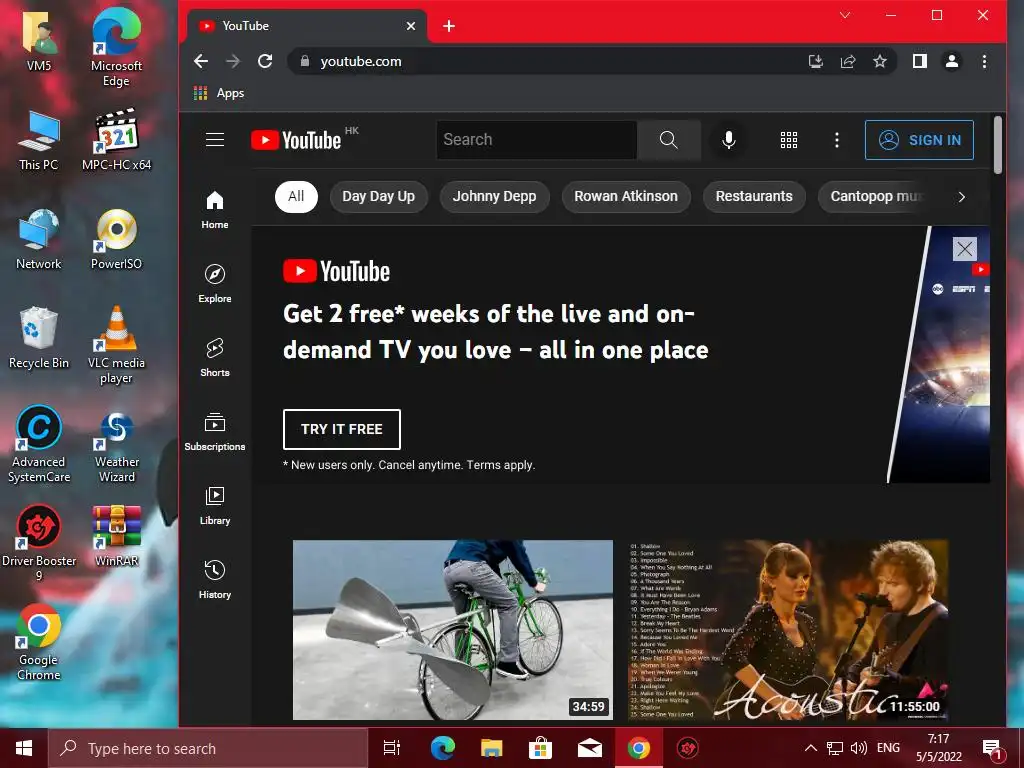Open the YouTube apps grid icon
The height and width of the screenshot is (768, 1024).
pos(789,140)
